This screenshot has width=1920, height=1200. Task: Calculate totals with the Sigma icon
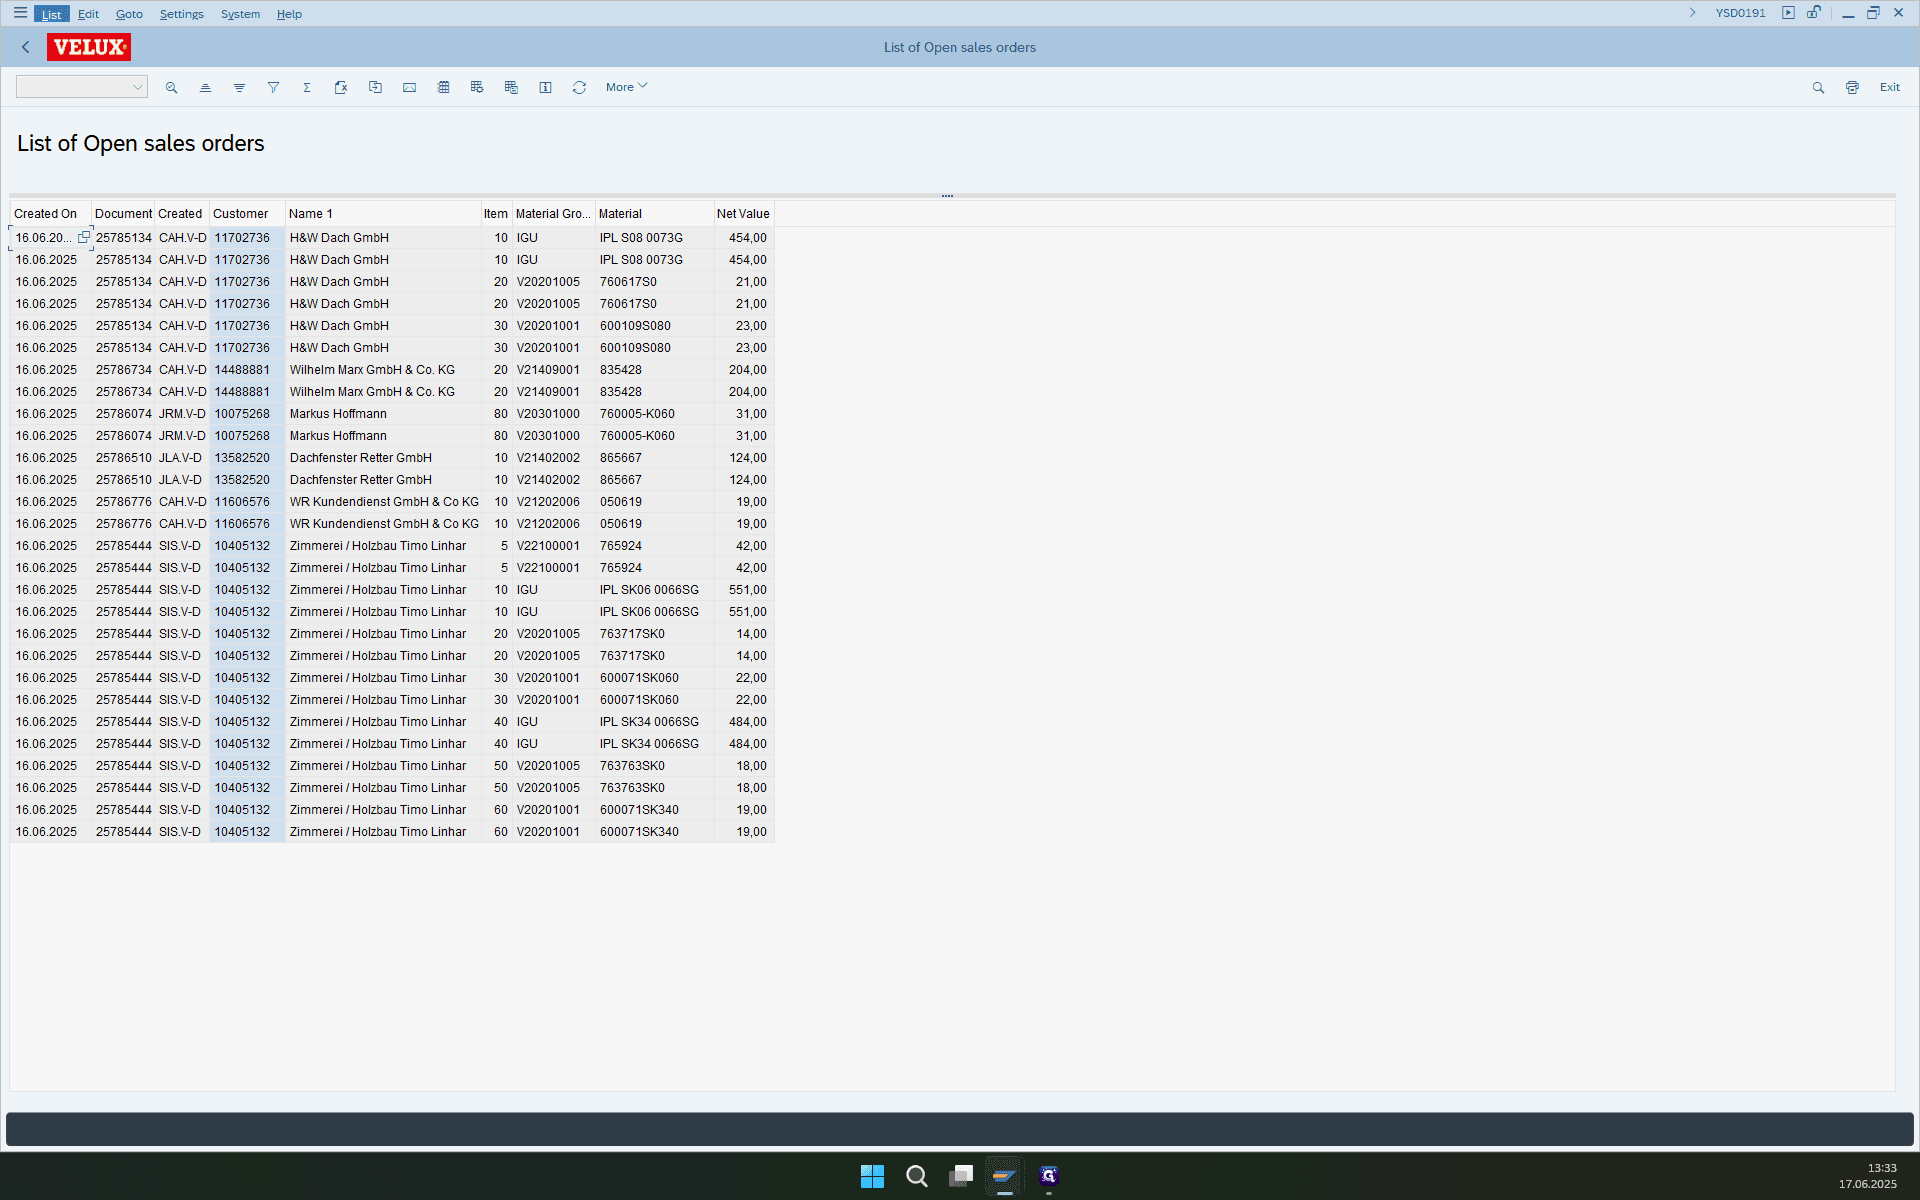click(x=307, y=88)
